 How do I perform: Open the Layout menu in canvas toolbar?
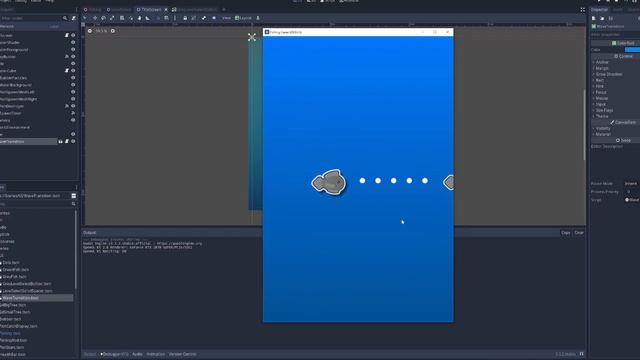point(244,18)
